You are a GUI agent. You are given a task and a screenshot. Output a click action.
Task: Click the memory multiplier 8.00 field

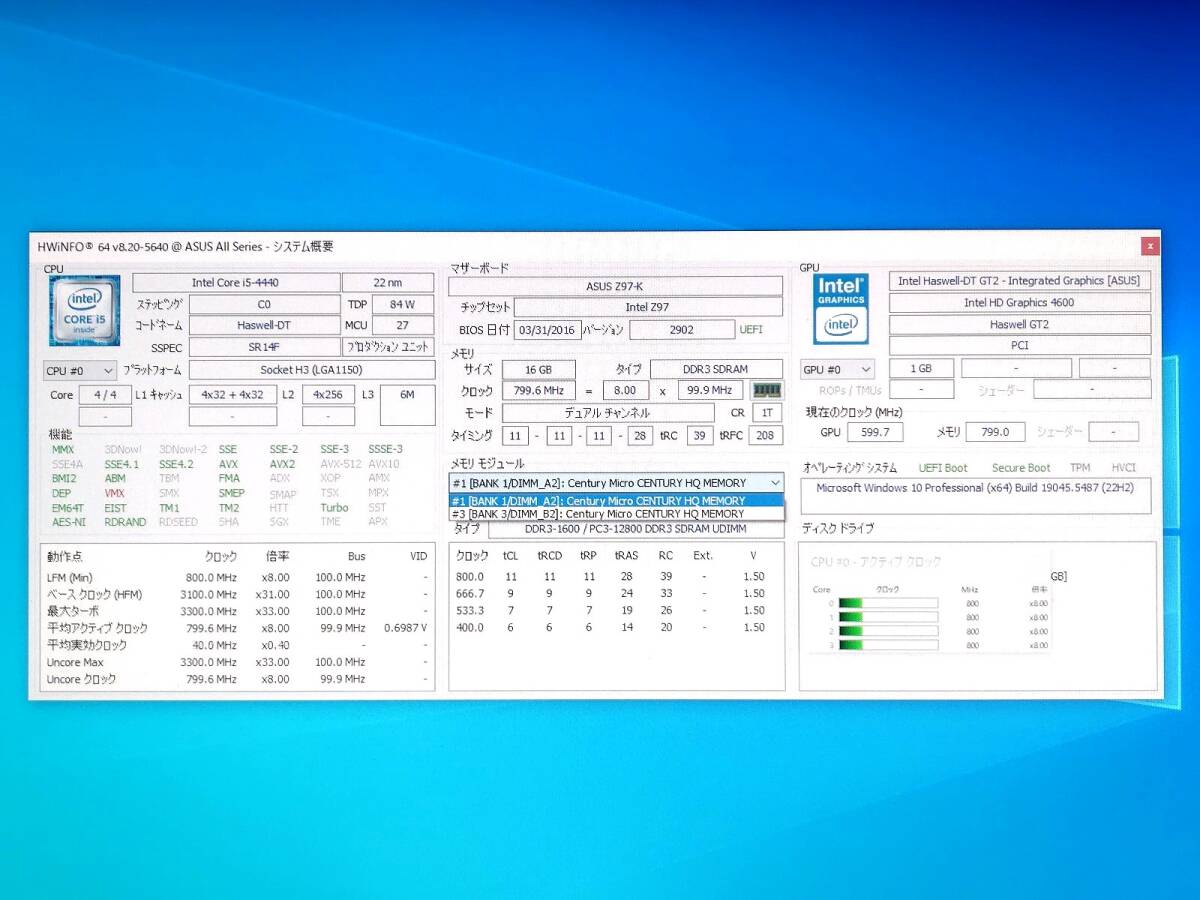tap(625, 391)
